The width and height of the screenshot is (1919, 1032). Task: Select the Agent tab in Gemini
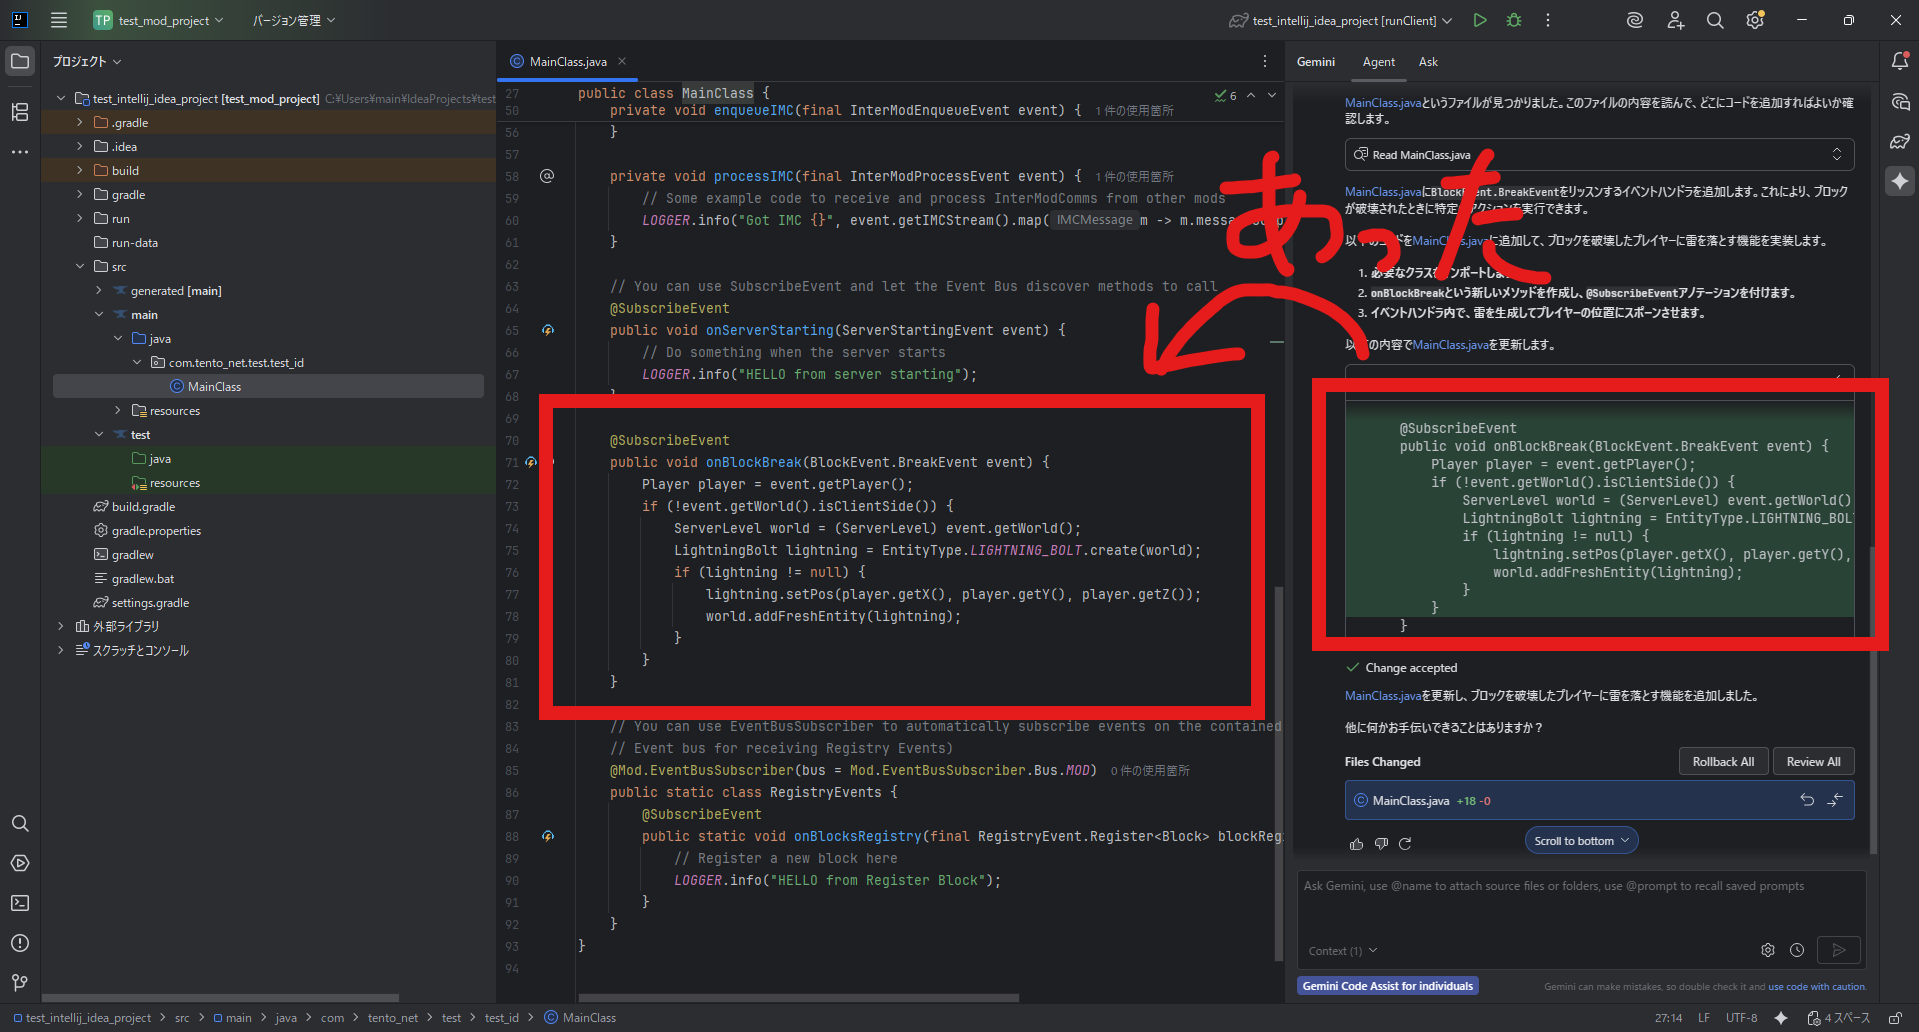coord(1378,62)
